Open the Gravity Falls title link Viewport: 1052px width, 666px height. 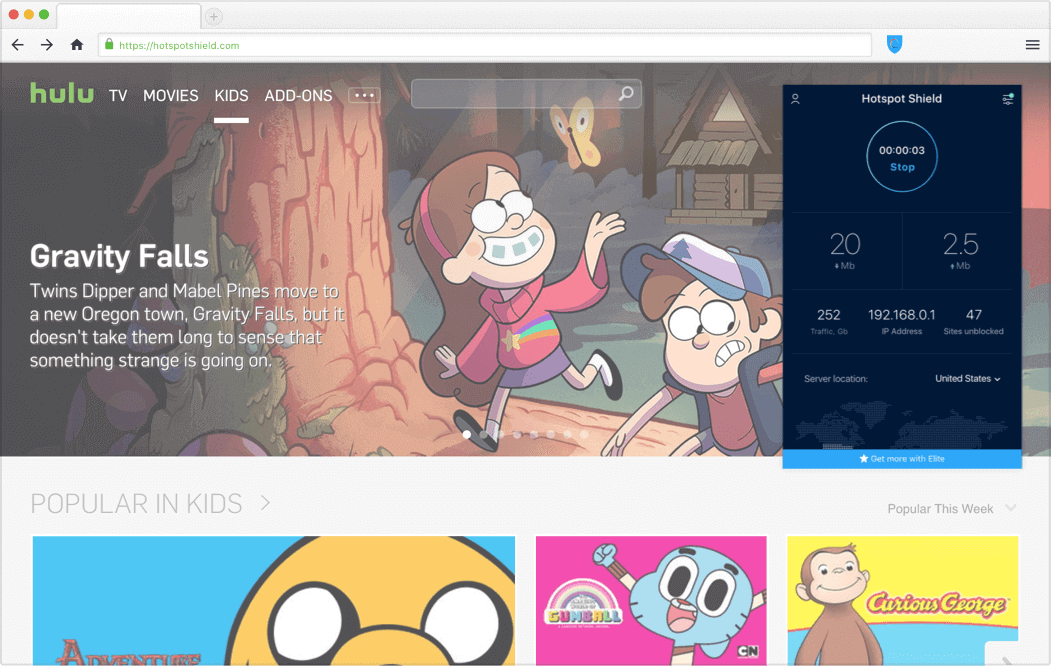click(119, 256)
